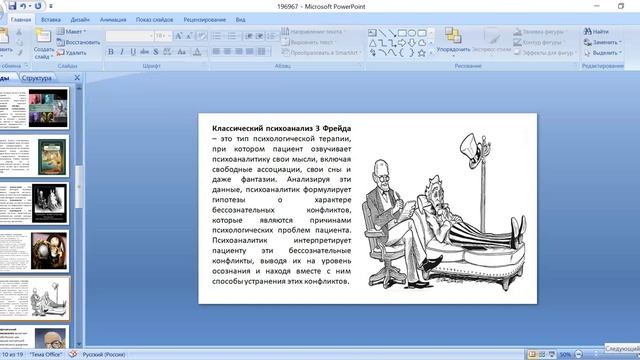The height and width of the screenshot is (360, 640).
Task: Redo the action in the quick access toolbar
Action: 38,6
